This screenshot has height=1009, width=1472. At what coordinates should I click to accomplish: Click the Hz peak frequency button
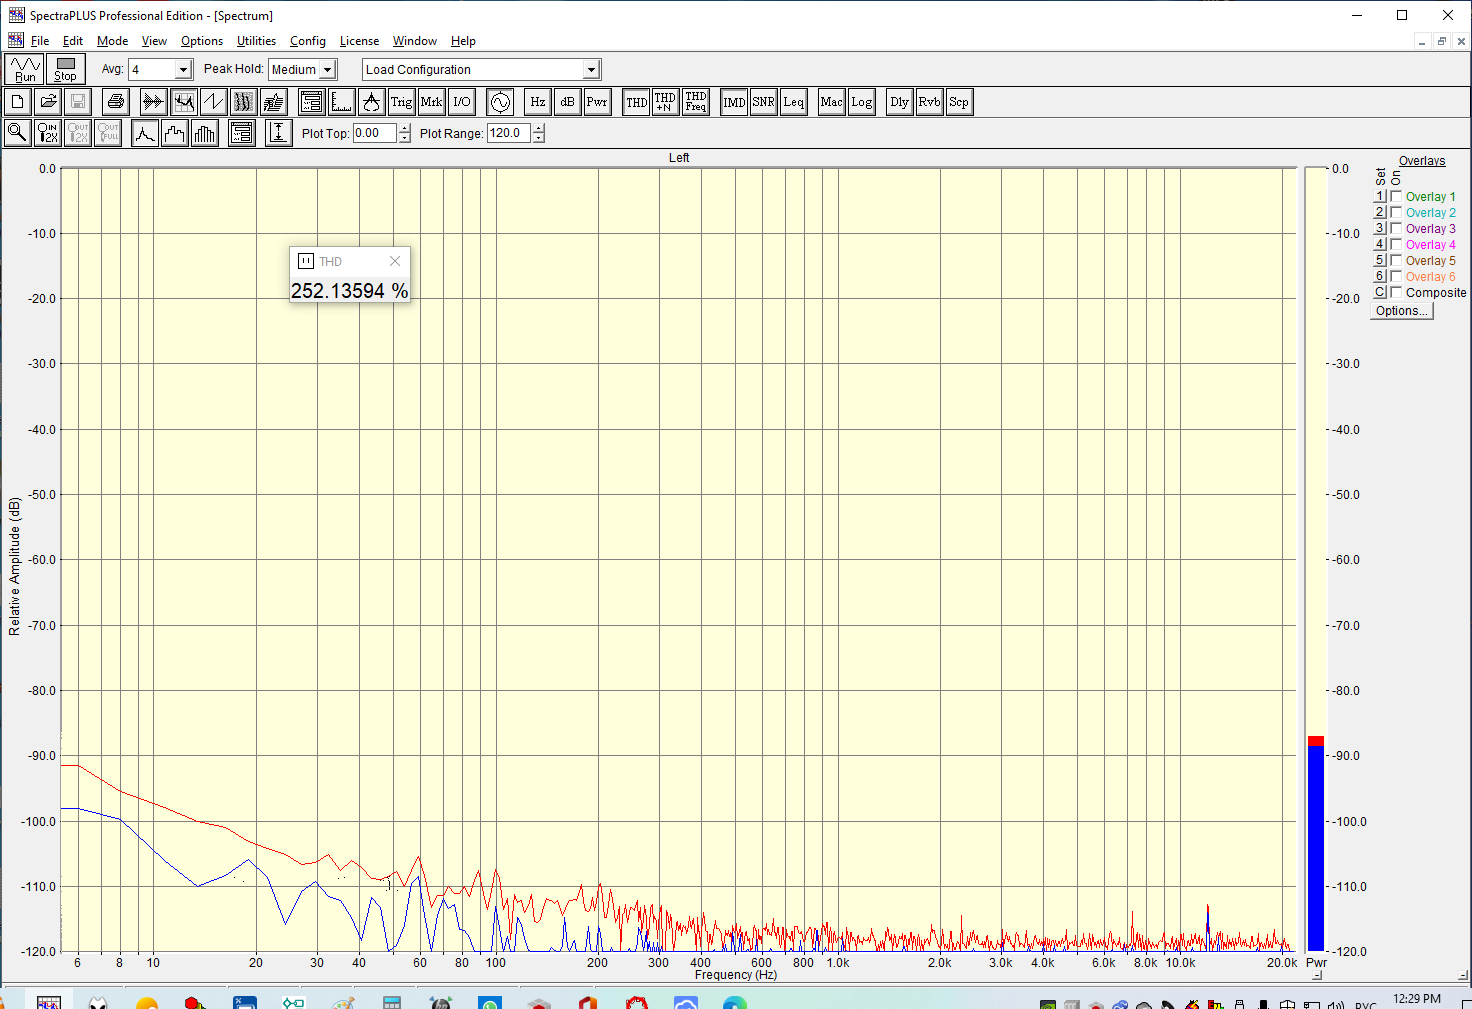[x=538, y=102]
